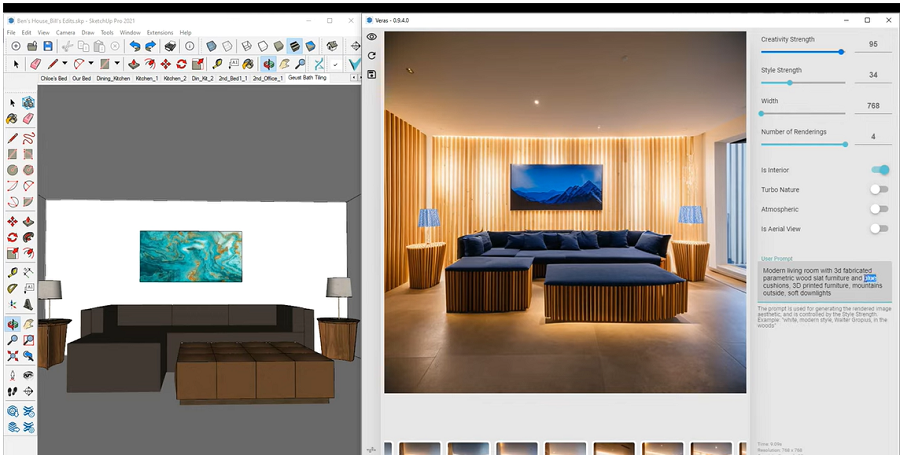The width and height of the screenshot is (900, 455).
Task: Enable the Turbo Nature toggle
Action: 878,189
